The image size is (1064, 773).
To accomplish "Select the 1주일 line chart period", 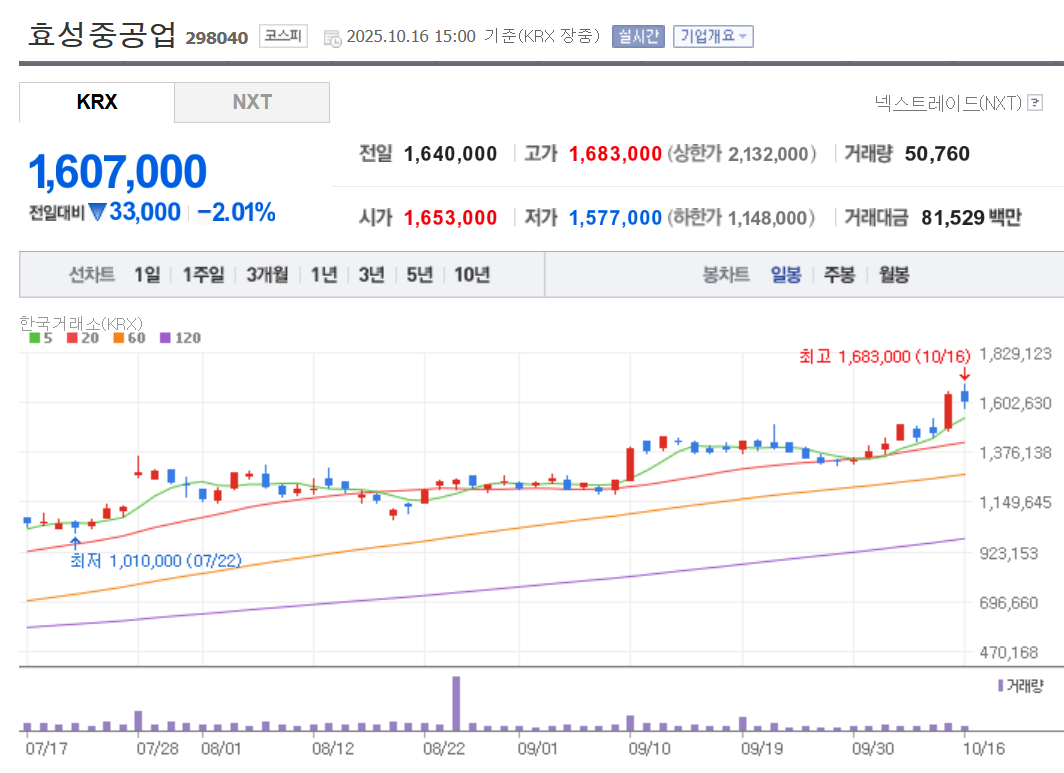I will pyautogui.click(x=204, y=275).
